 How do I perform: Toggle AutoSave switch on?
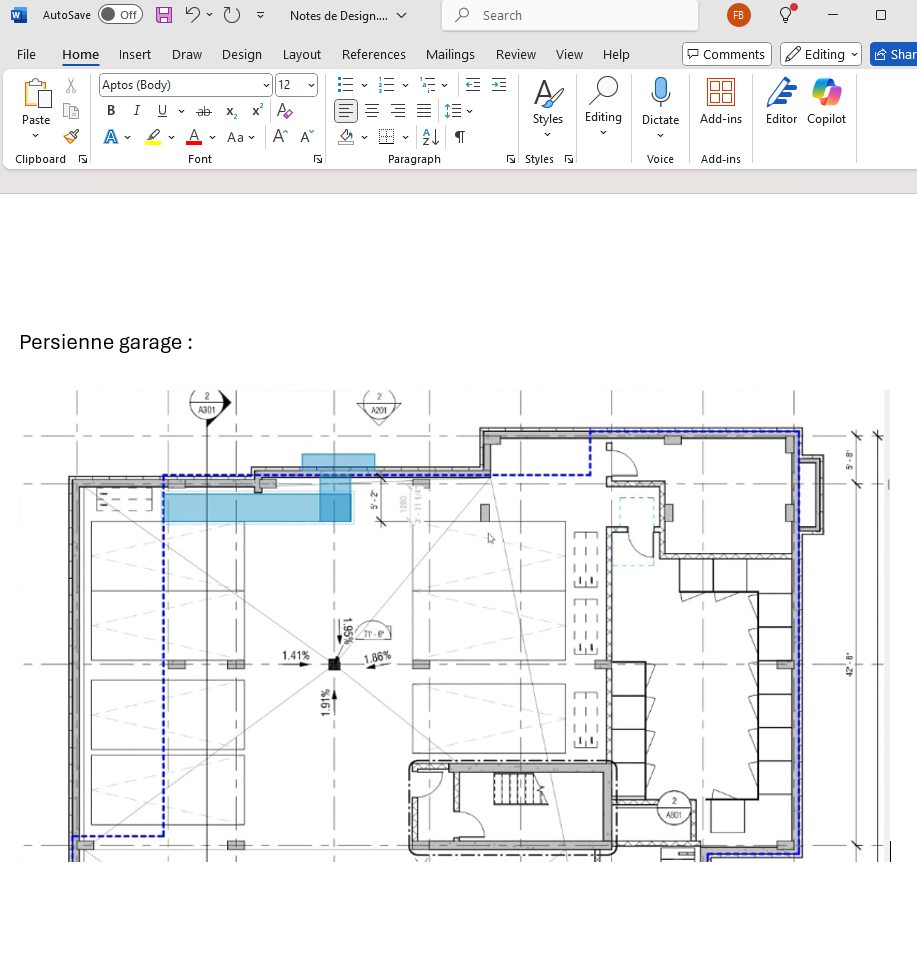pyautogui.click(x=120, y=15)
